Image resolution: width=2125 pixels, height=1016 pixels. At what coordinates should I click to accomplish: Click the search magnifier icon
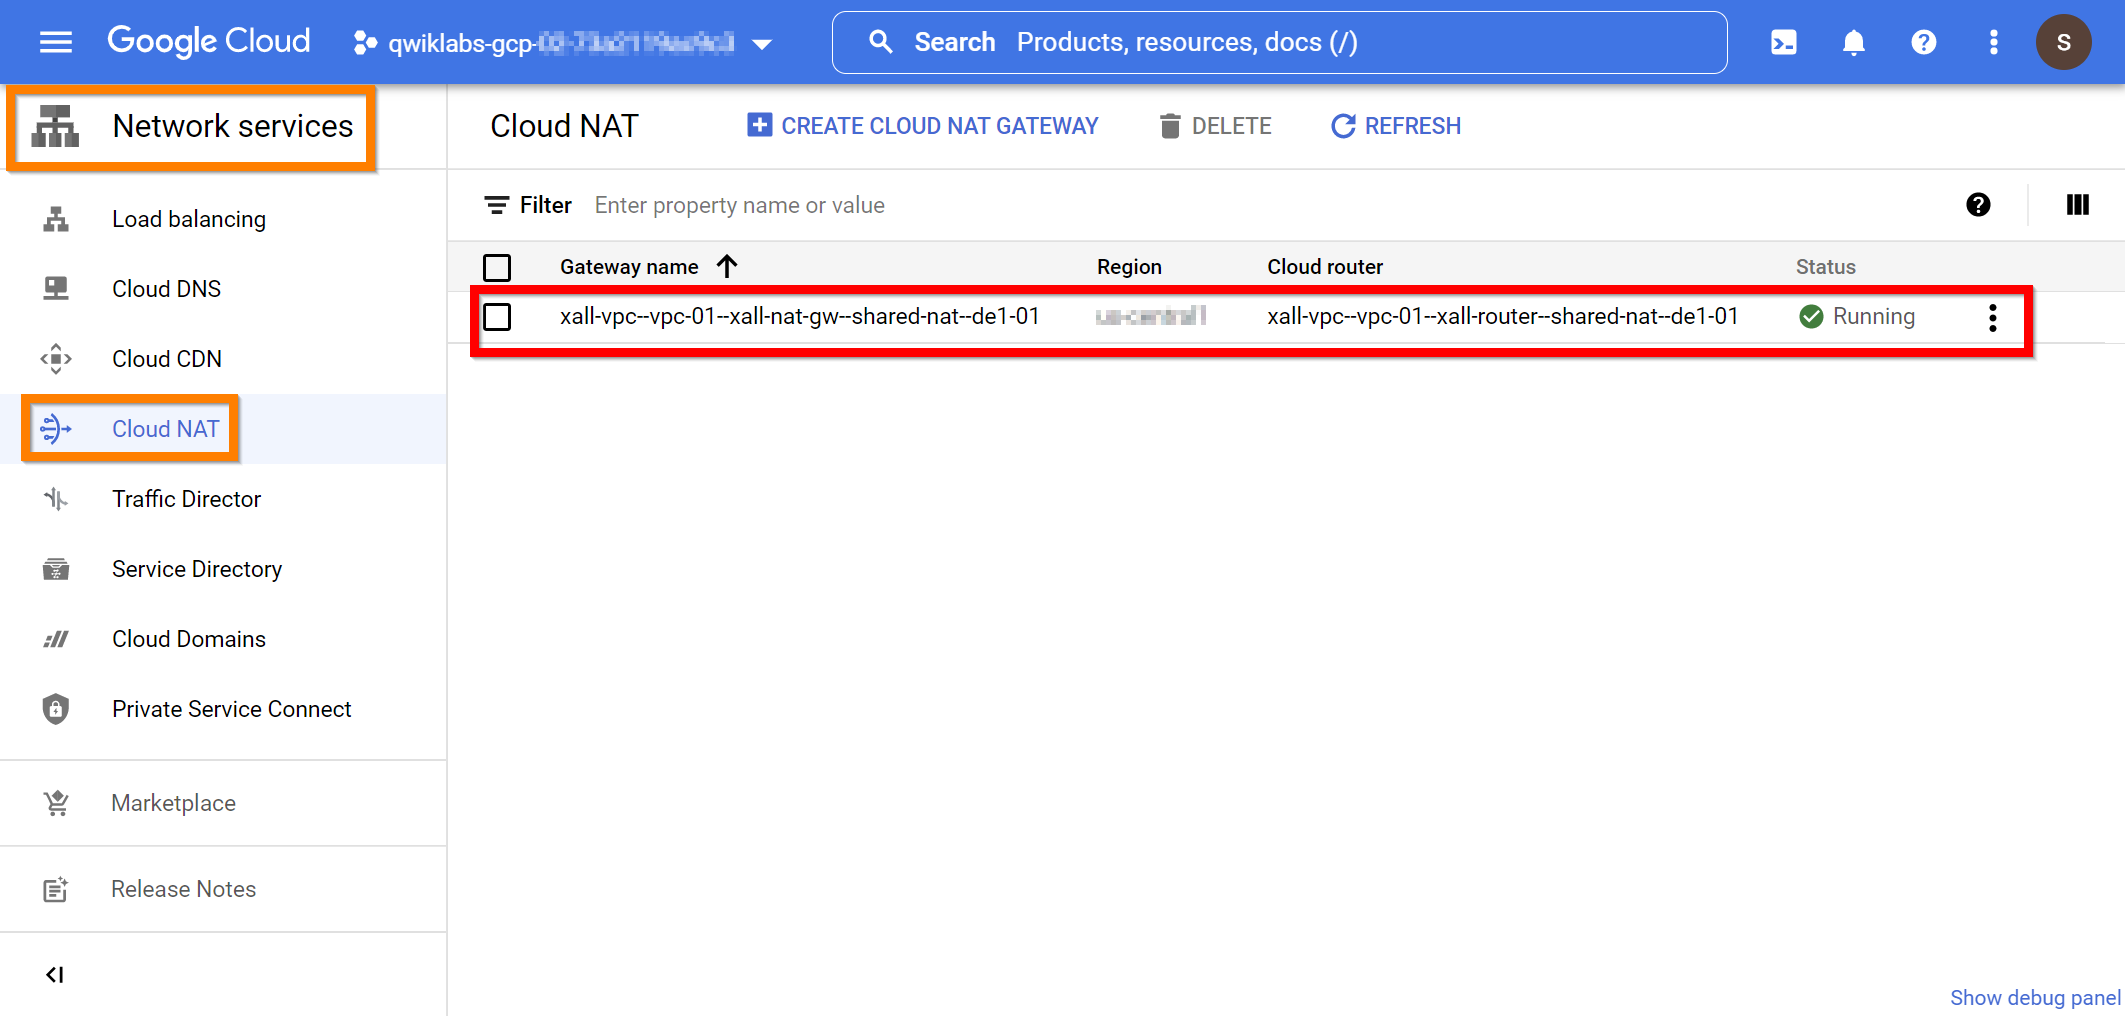880,42
